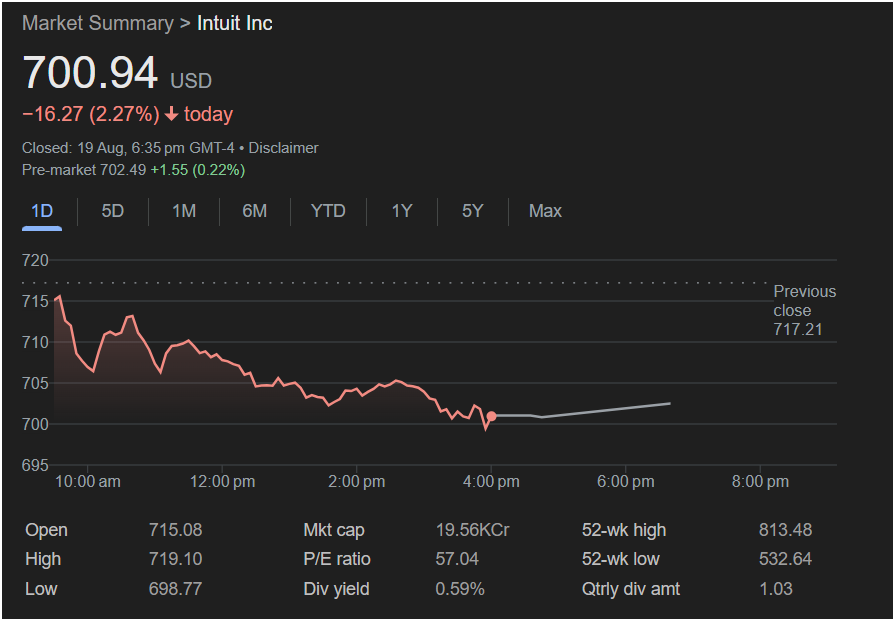Select the 1D time range tab
Screen dimensions: 895x621
[42, 211]
